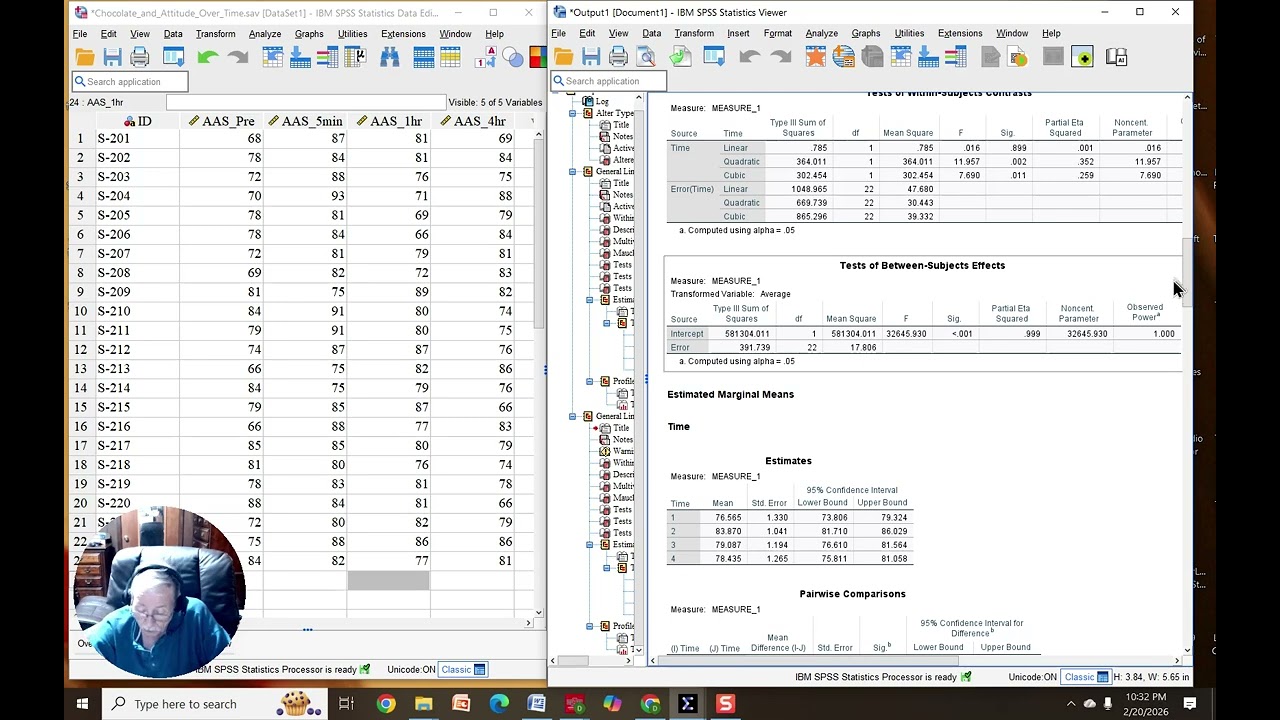
Task: Undo last action in the Data Editor
Action: pyautogui.click(x=208, y=57)
